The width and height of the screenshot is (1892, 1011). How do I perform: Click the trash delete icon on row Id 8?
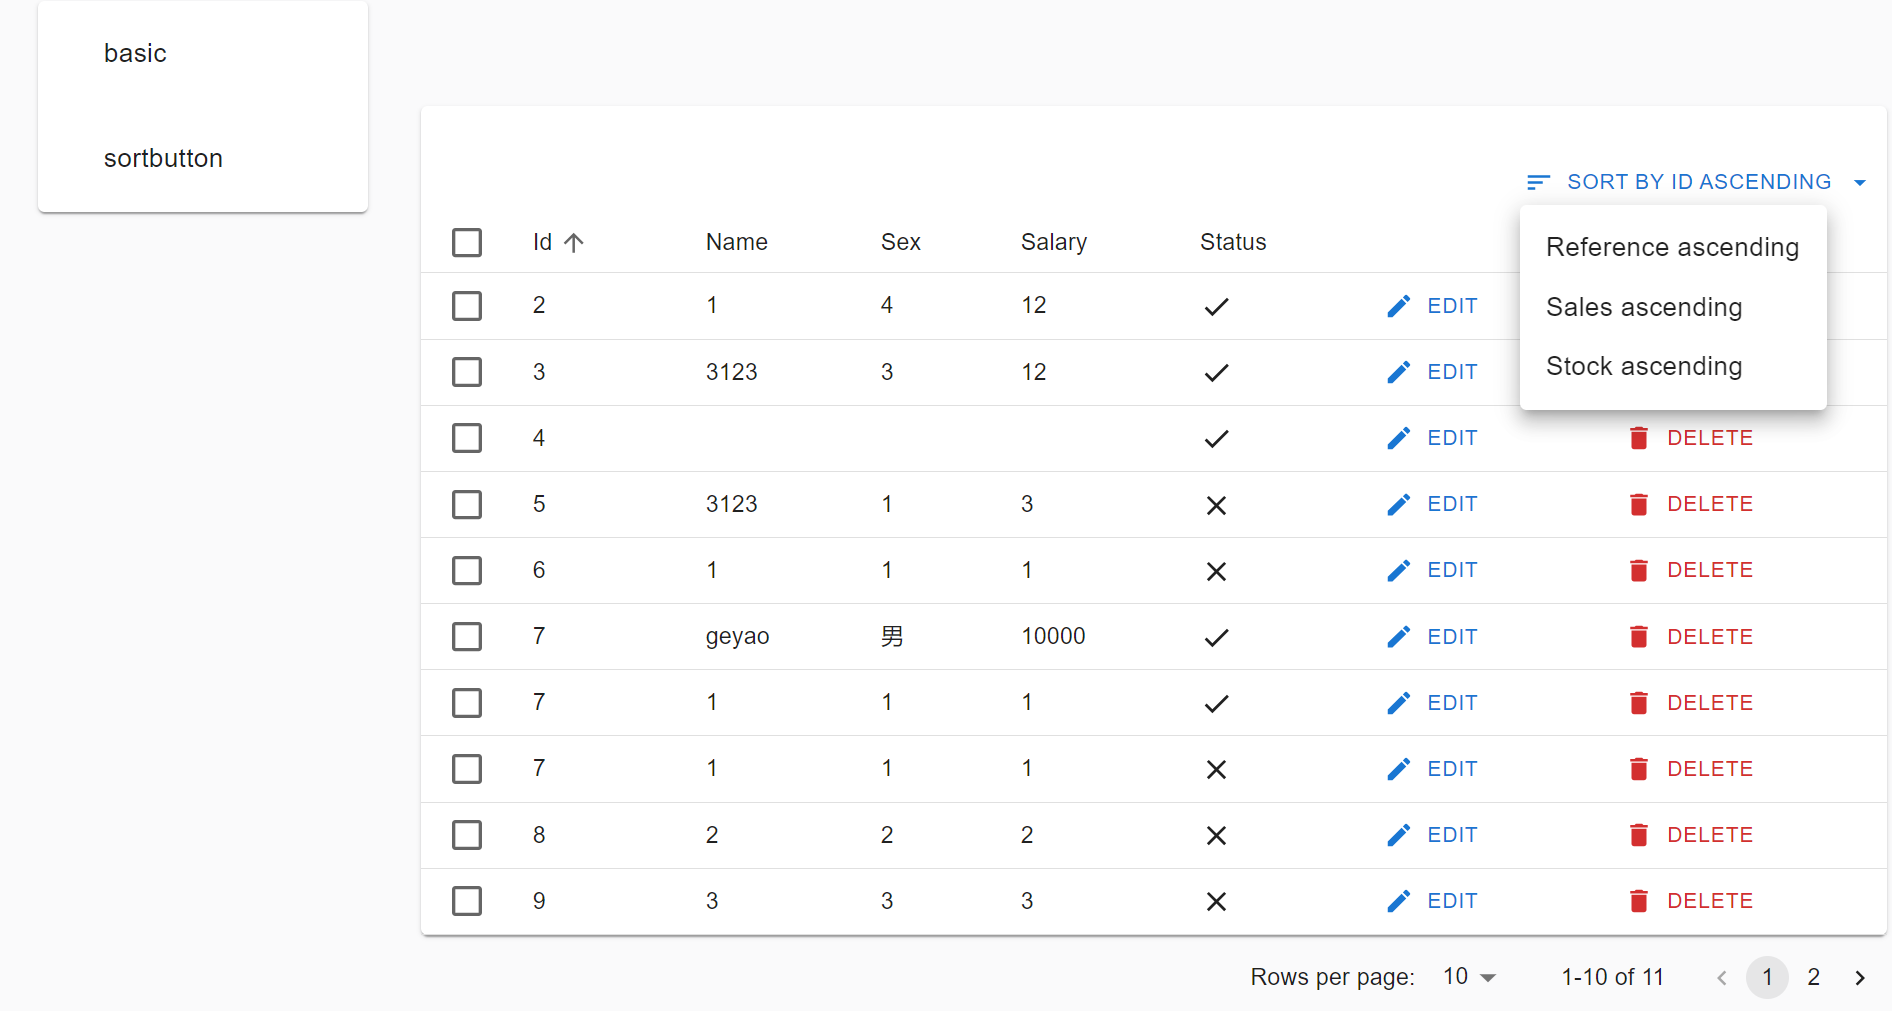(1638, 835)
